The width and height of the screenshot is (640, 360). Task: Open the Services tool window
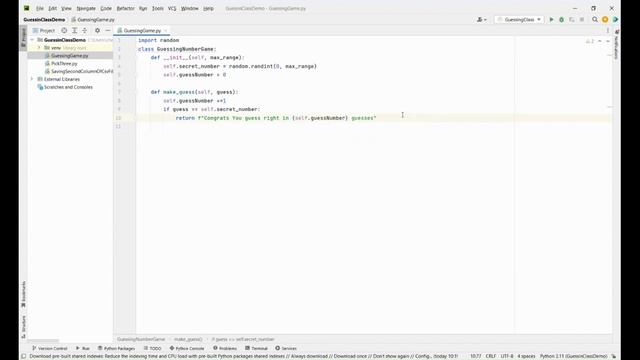tap(286, 349)
